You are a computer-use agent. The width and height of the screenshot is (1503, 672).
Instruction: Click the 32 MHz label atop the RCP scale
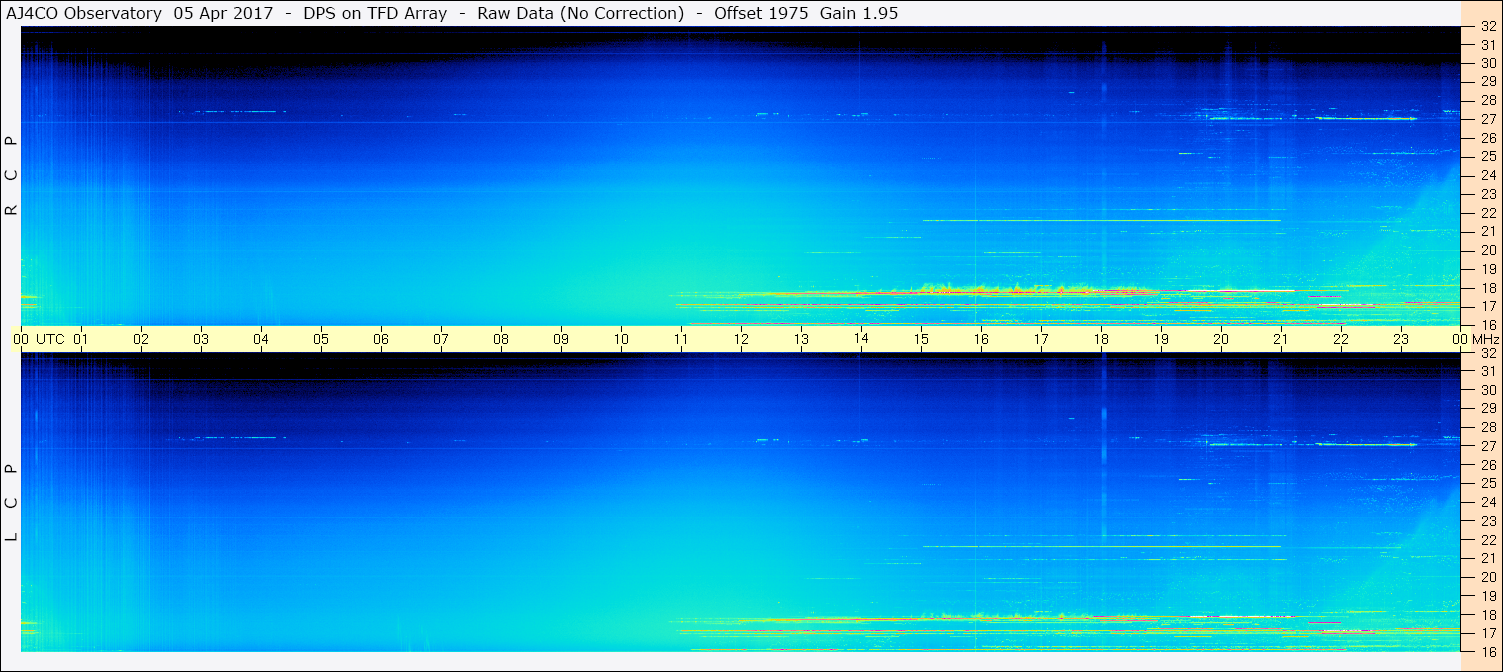[1487, 27]
